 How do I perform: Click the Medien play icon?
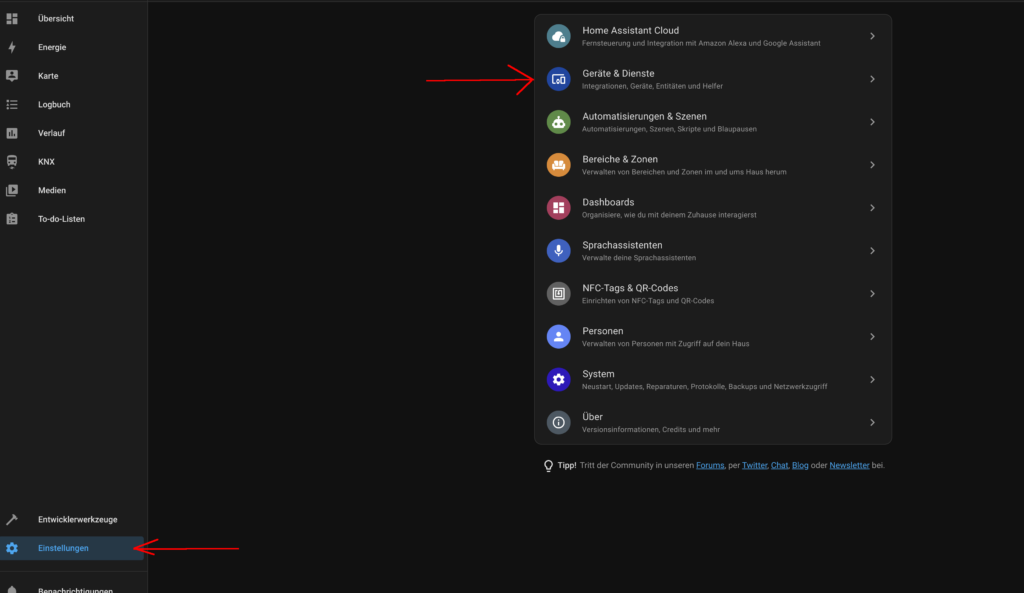tap(12, 190)
